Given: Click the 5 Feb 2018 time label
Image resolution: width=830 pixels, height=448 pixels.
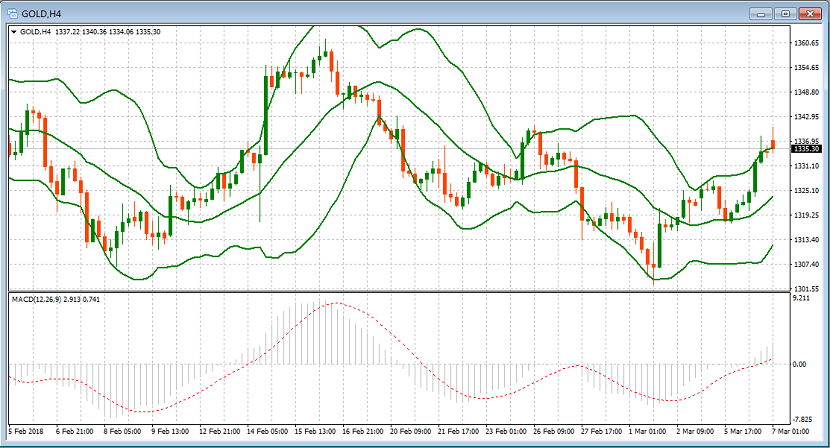Looking at the screenshot, I should tap(26, 432).
